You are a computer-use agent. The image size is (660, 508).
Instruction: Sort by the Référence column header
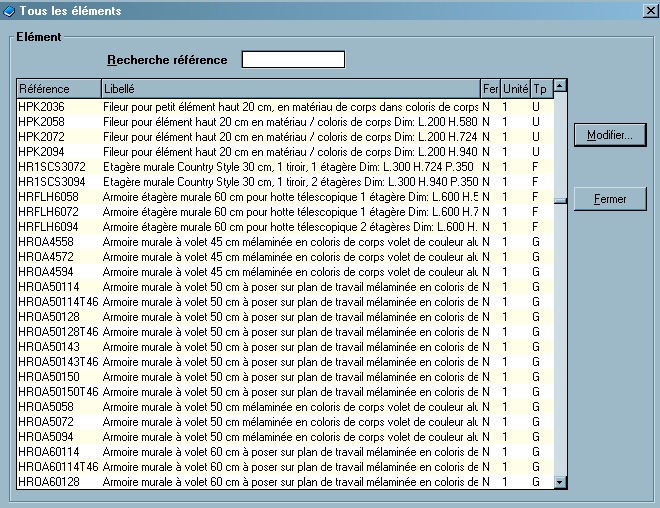click(x=59, y=89)
